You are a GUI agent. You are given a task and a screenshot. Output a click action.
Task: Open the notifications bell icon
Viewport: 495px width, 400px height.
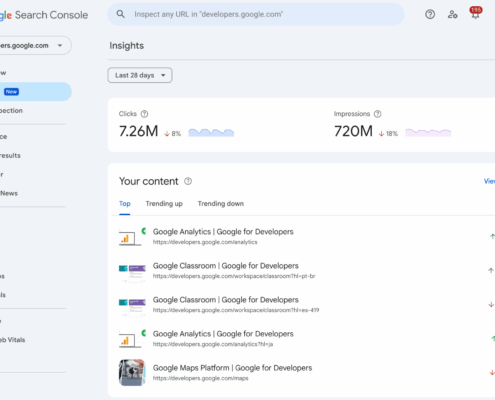[475, 13]
